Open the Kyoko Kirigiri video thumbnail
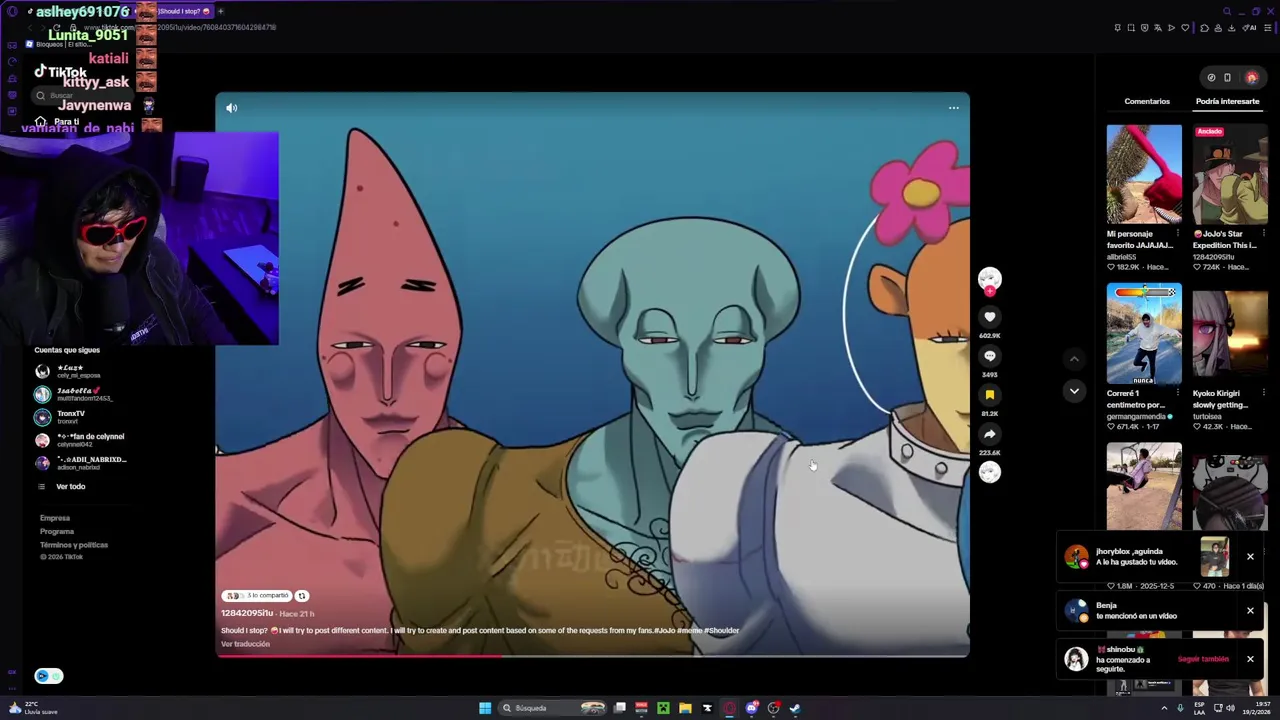The width and height of the screenshot is (1280, 720). (1230, 334)
